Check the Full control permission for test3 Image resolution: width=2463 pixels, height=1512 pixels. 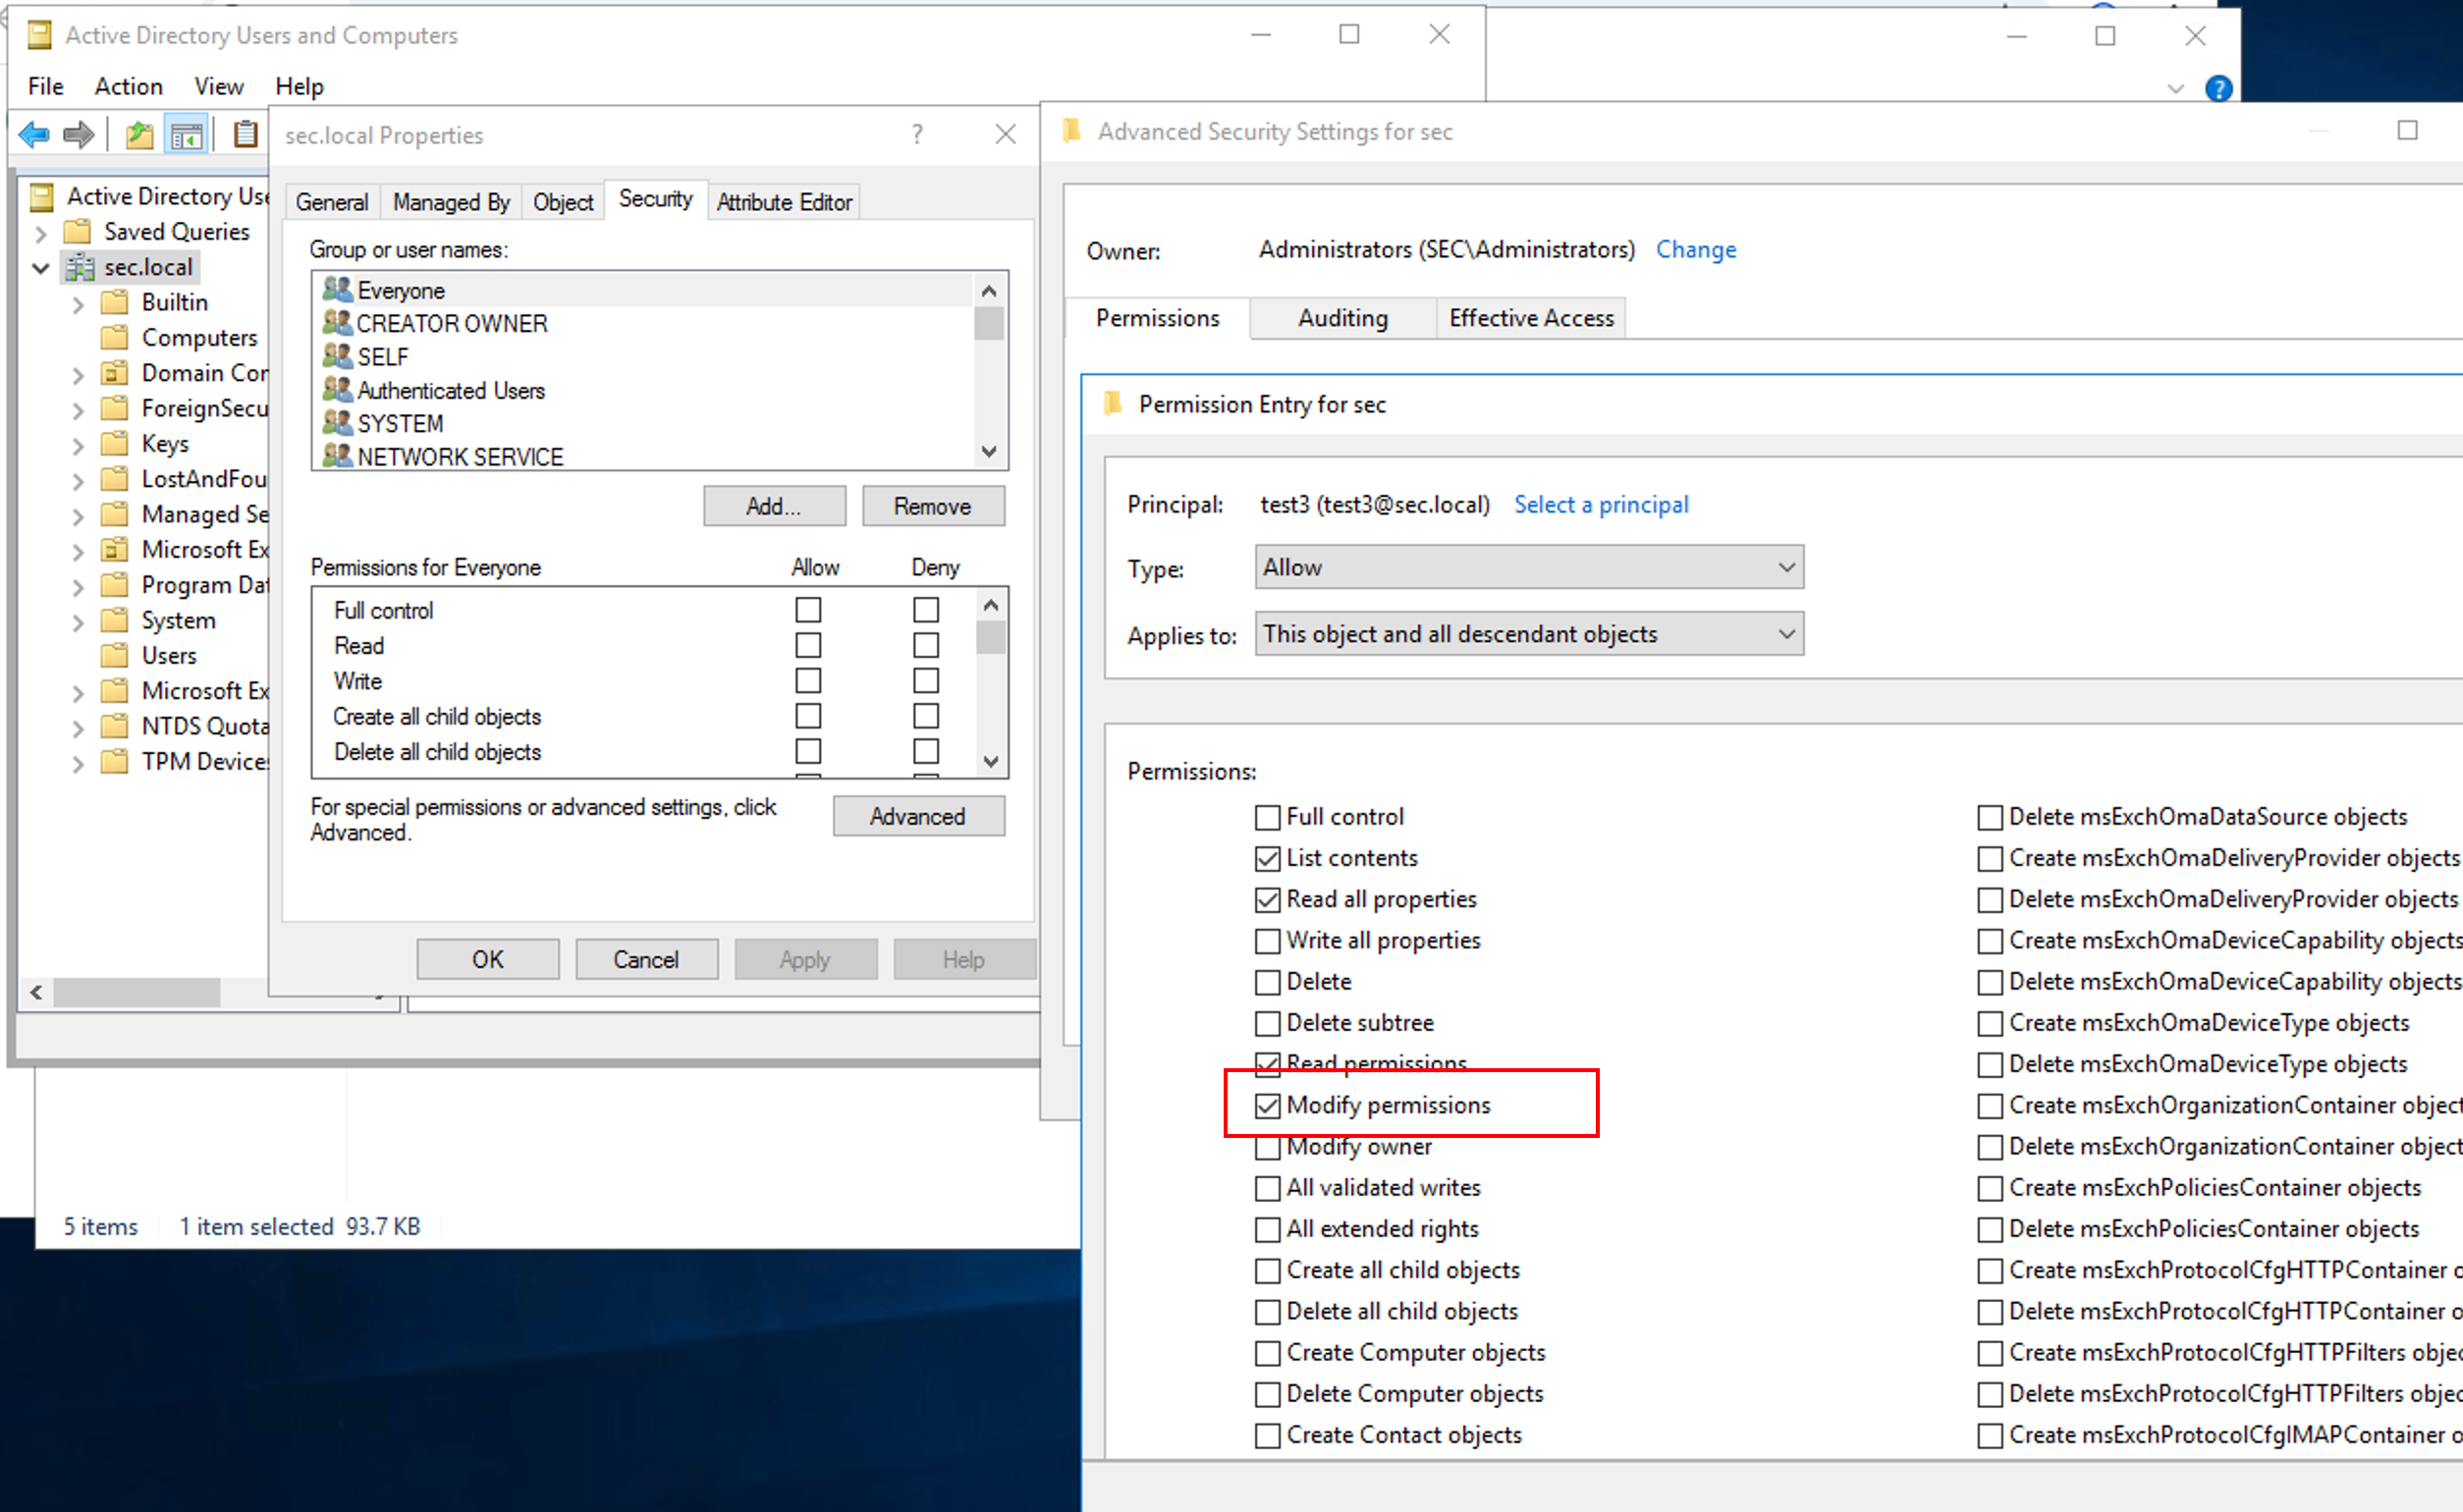1267,817
